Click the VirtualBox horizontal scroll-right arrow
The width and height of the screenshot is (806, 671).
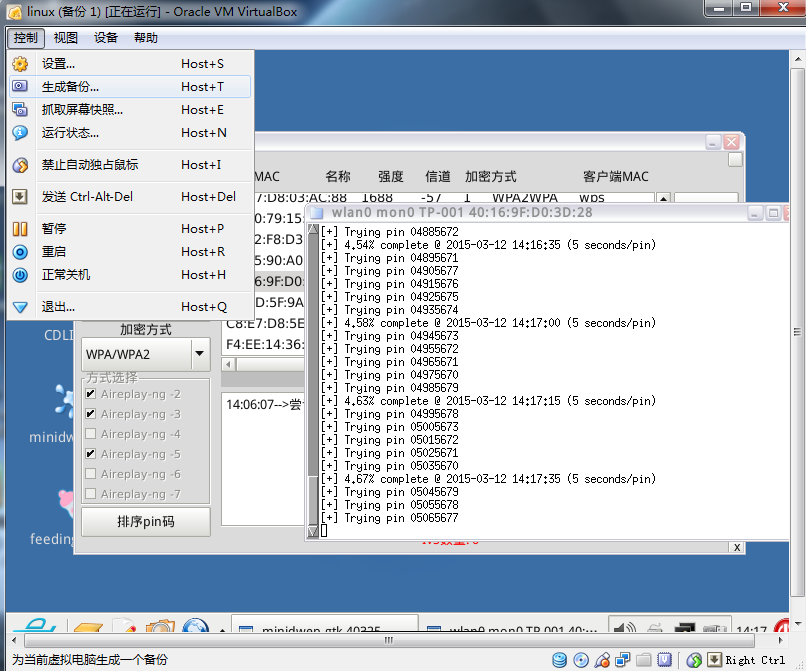pos(781,641)
